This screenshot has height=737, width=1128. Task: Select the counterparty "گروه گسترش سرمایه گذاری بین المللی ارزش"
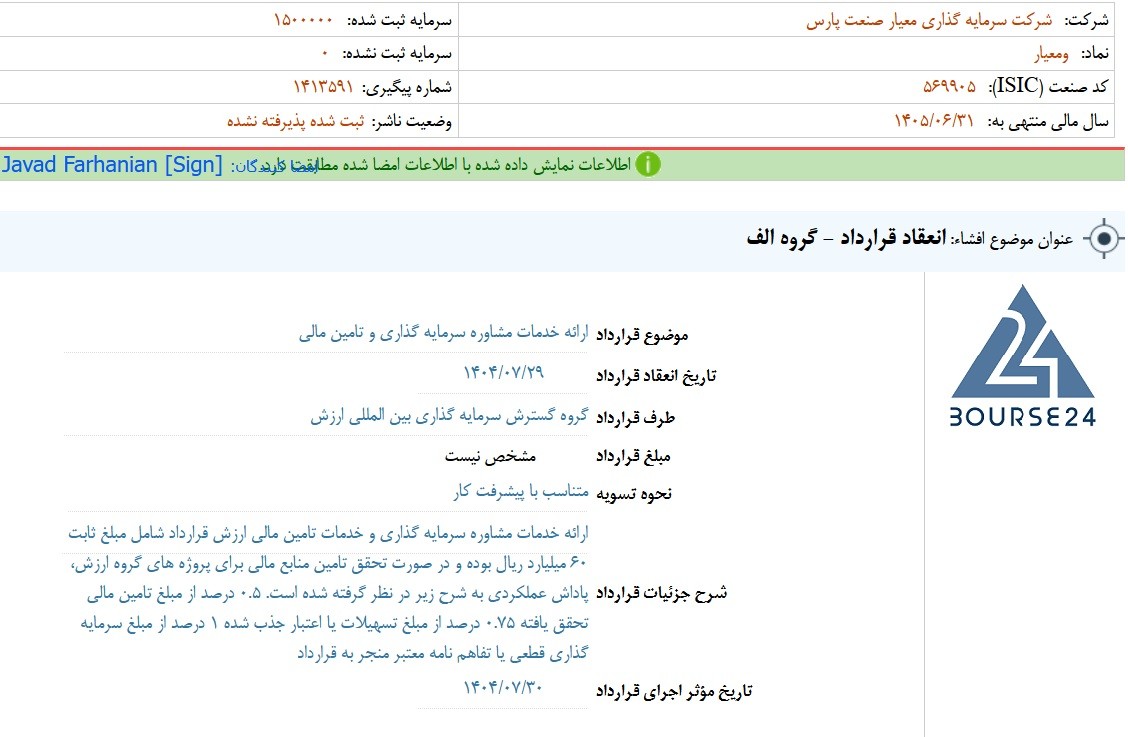(450, 416)
